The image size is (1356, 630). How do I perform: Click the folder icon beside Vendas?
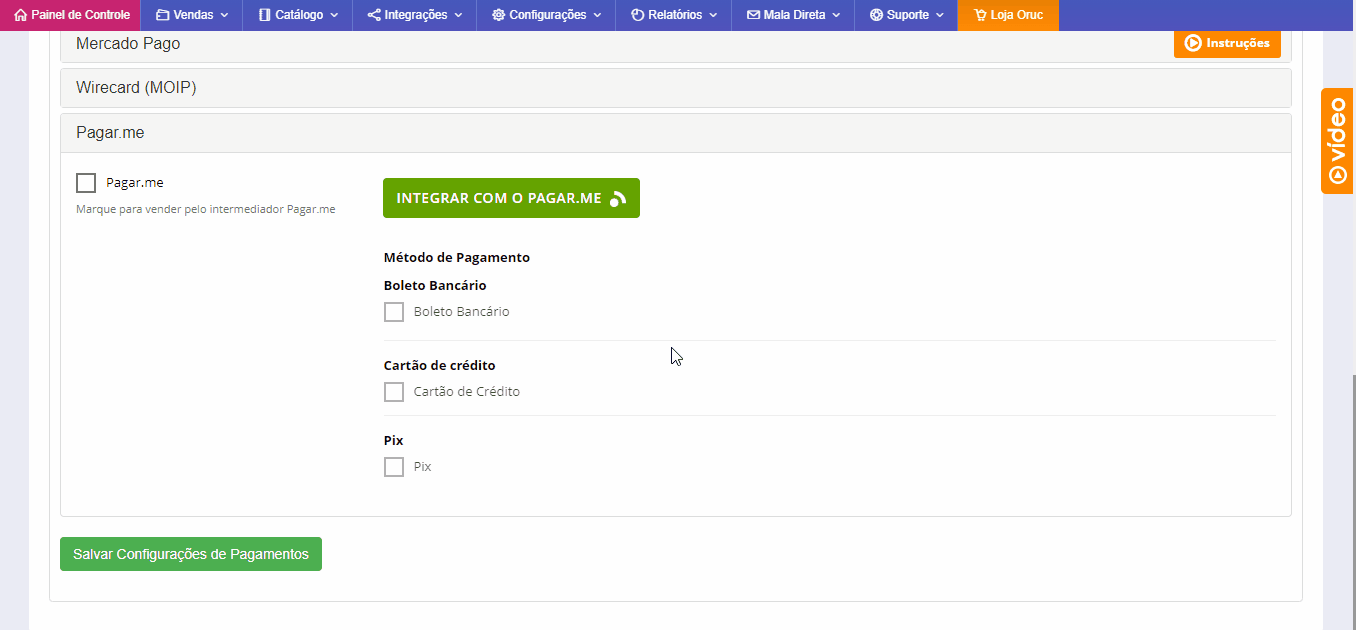click(x=163, y=15)
